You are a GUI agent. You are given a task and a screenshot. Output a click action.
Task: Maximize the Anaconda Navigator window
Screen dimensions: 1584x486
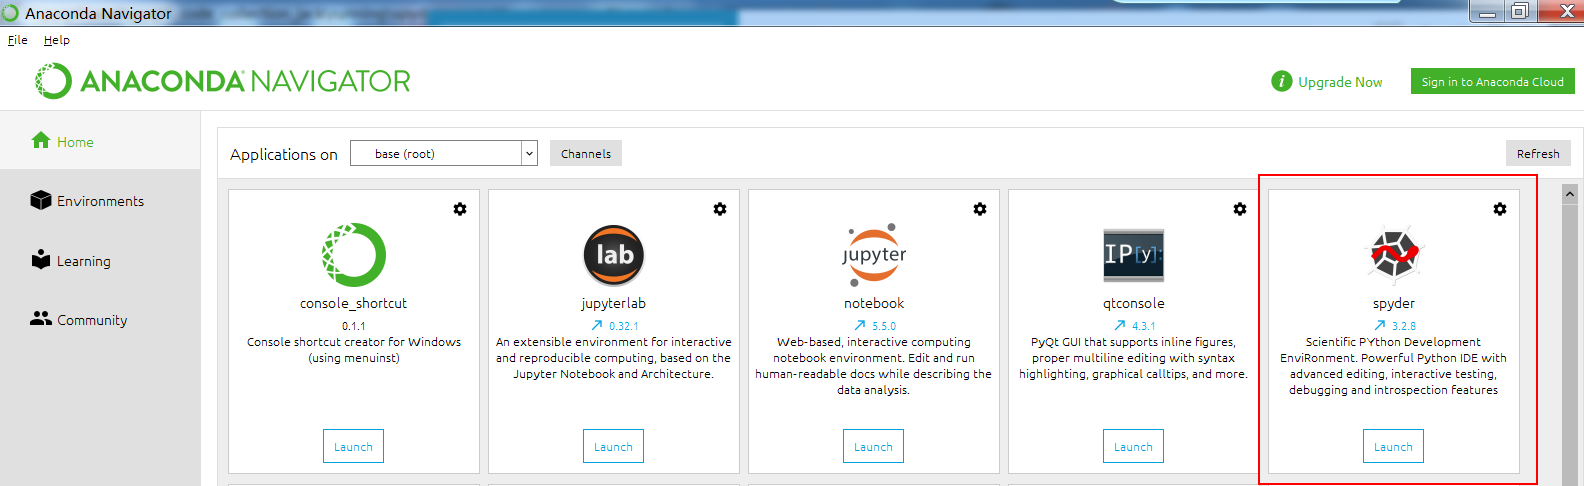click(x=1519, y=11)
